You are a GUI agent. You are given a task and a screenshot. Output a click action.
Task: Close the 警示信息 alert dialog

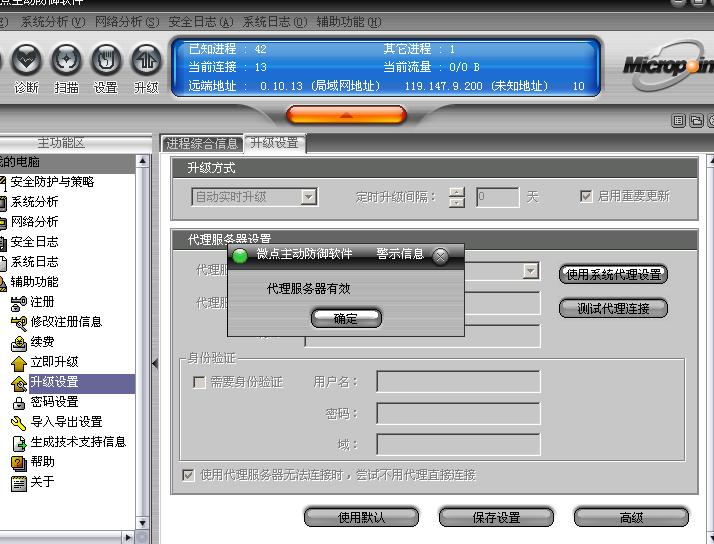point(440,256)
